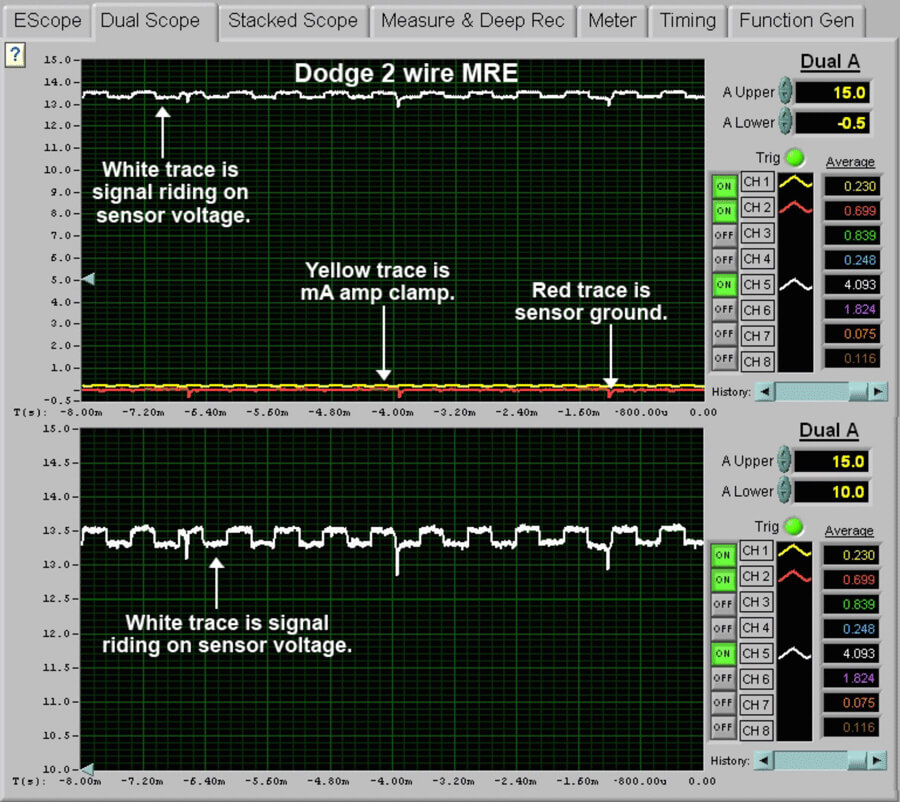This screenshot has width=900, height=802.
Task: Click the CH 8 label button, bottom scope
Action: 756,731
